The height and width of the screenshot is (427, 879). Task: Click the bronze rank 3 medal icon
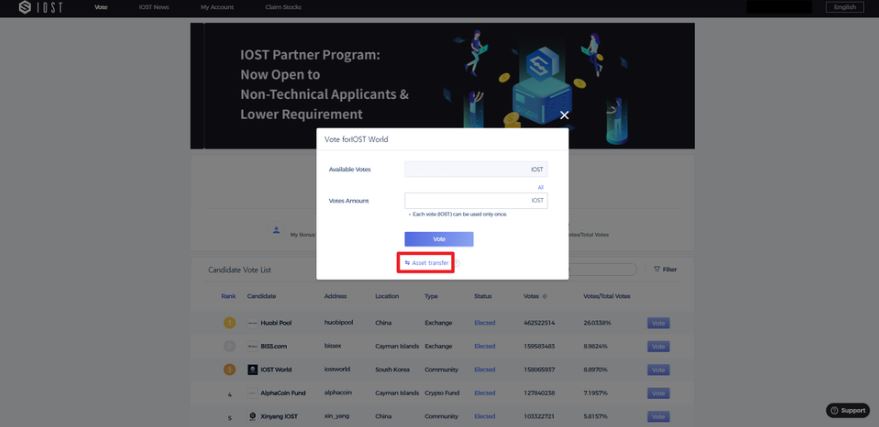pyautogui.click(x=229, y=370)
